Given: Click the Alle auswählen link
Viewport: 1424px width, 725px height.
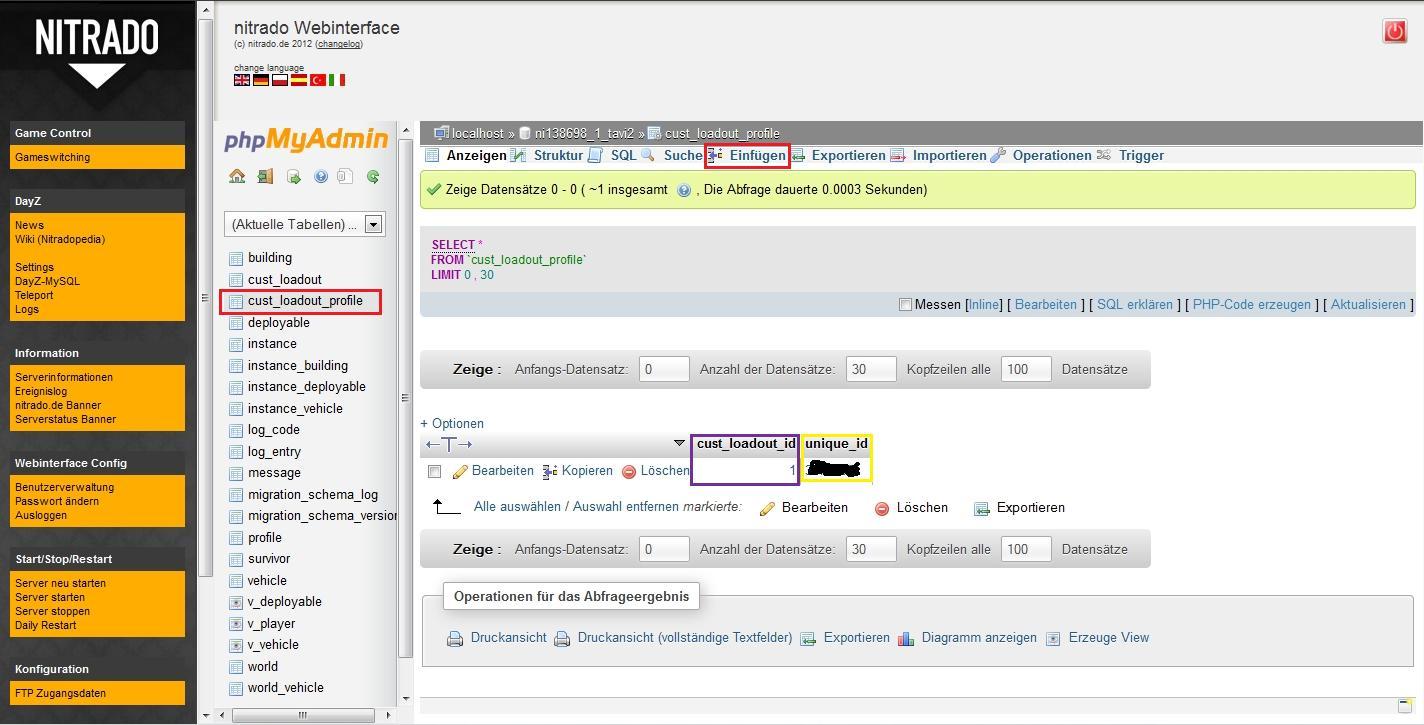Looking at the screenshot, I should click(x=517, y=507).
